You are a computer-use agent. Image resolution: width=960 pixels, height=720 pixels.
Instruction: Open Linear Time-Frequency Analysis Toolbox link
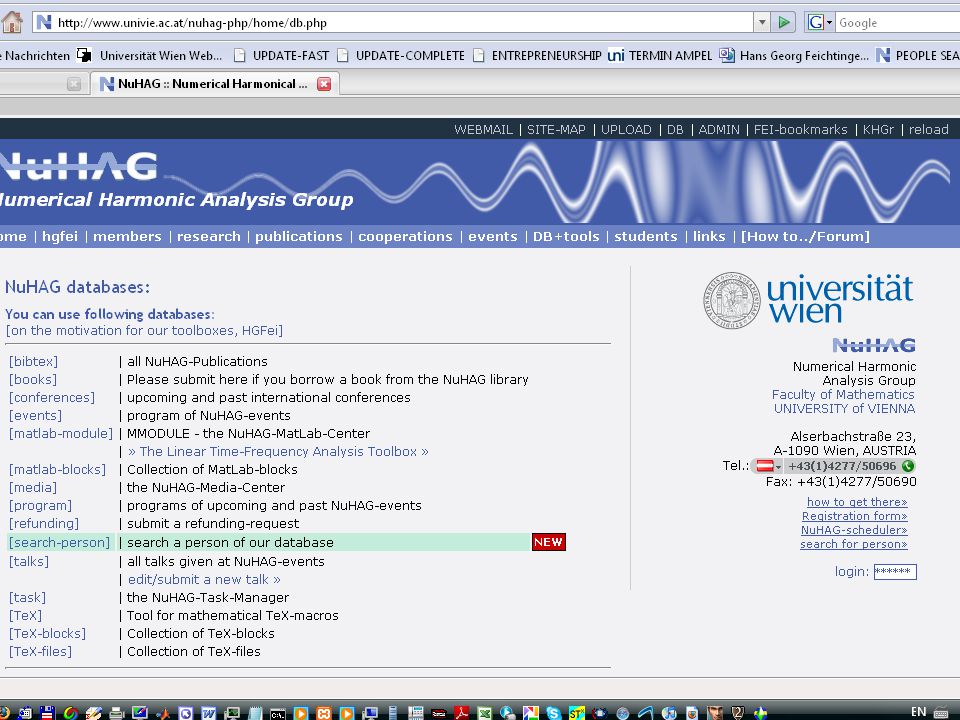tap(278, 451)
